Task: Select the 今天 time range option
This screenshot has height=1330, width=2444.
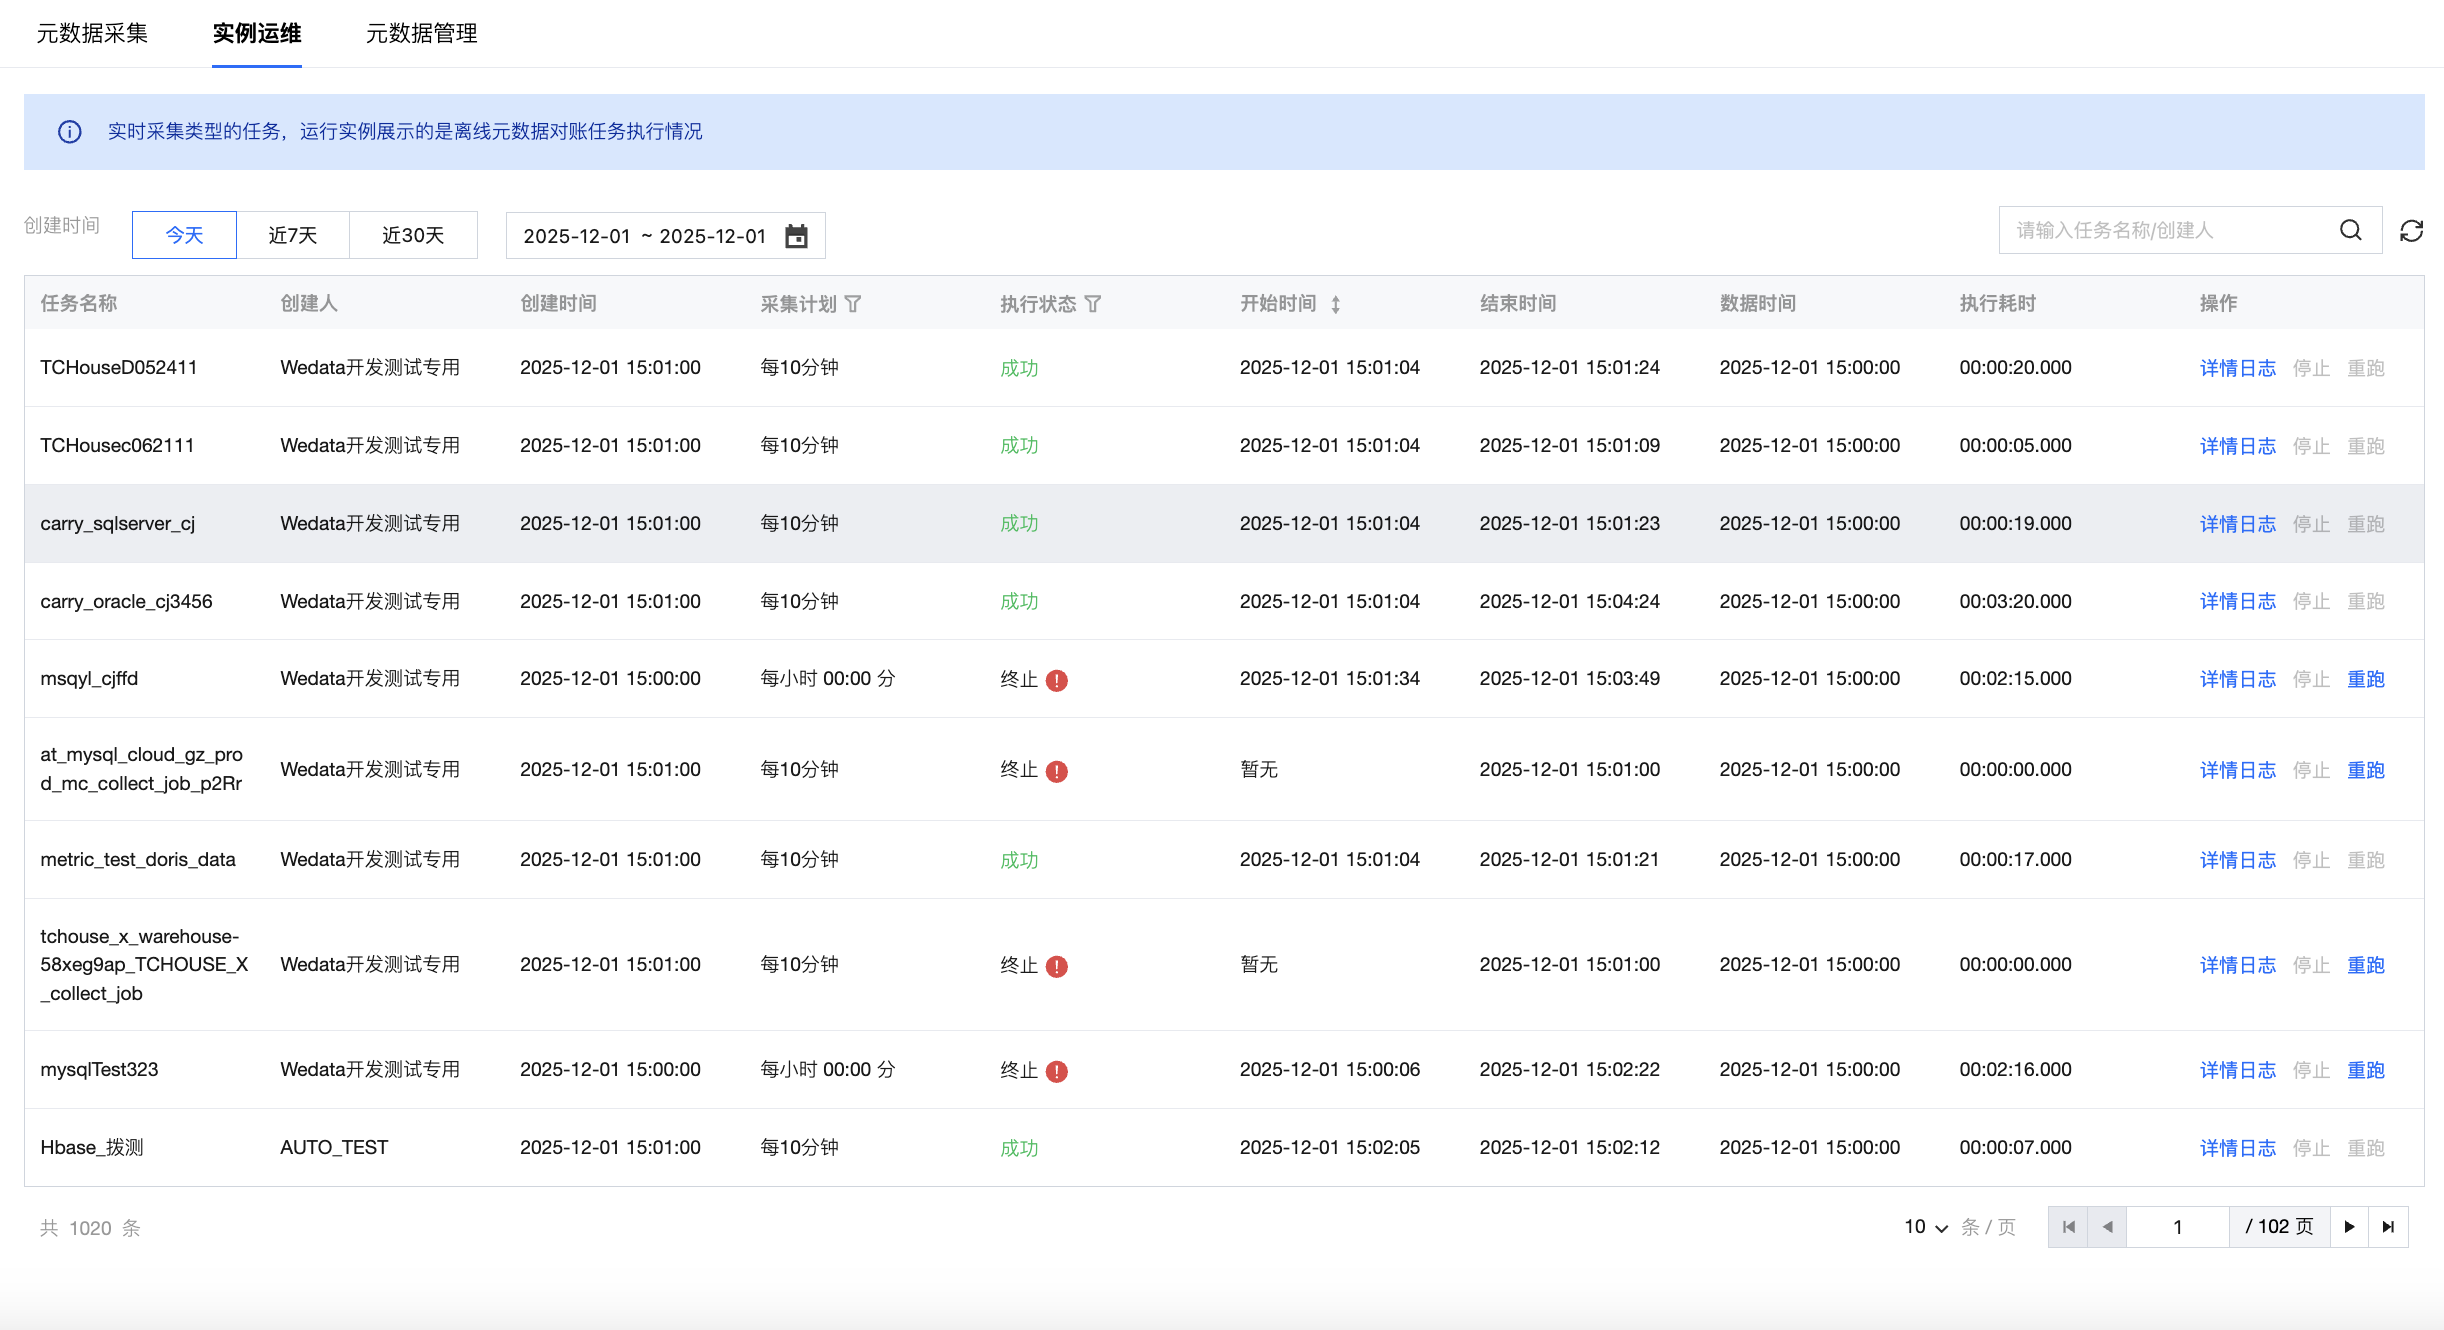Action: pyautogui.click(x=184, y=235)
